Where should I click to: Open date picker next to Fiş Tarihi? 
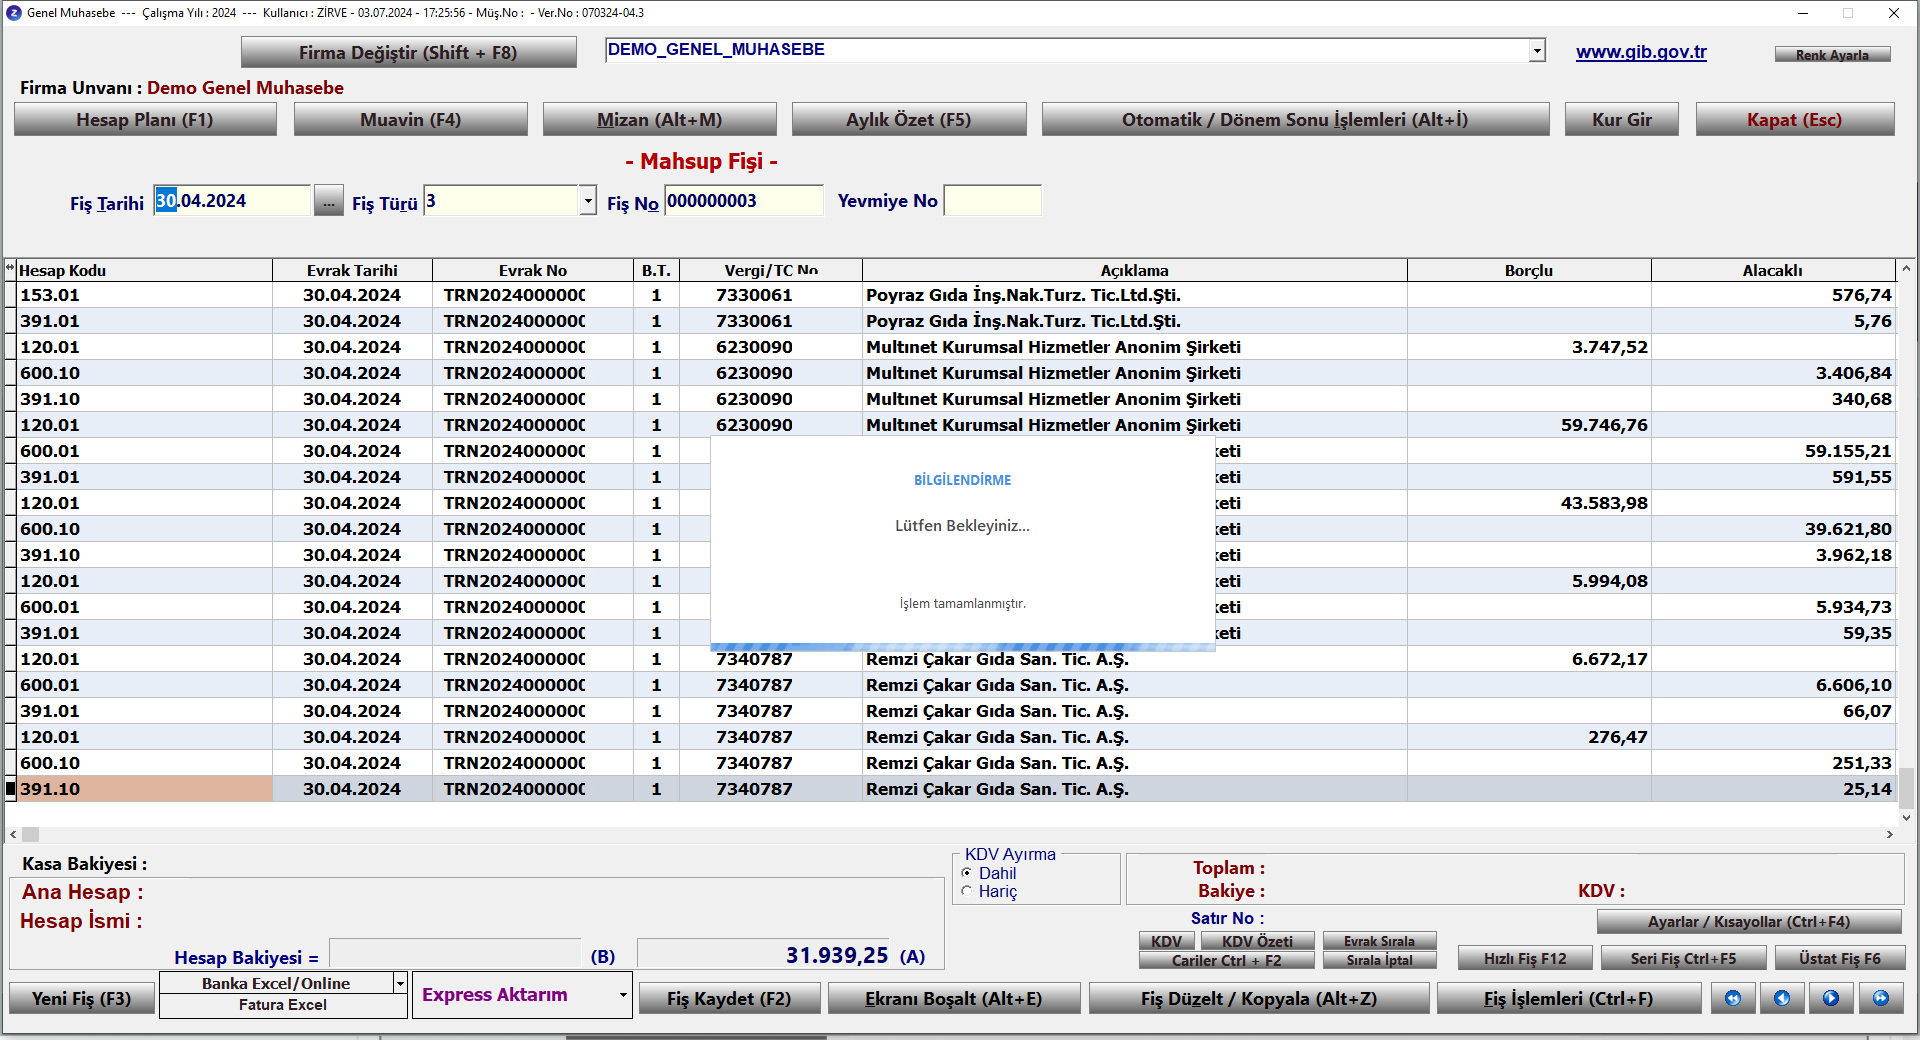point(328,201)
